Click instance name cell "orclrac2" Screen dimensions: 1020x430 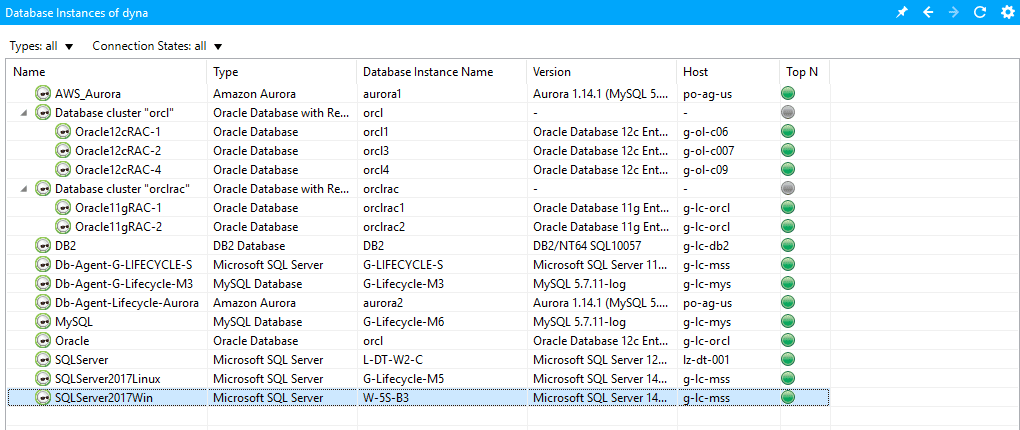384,226
